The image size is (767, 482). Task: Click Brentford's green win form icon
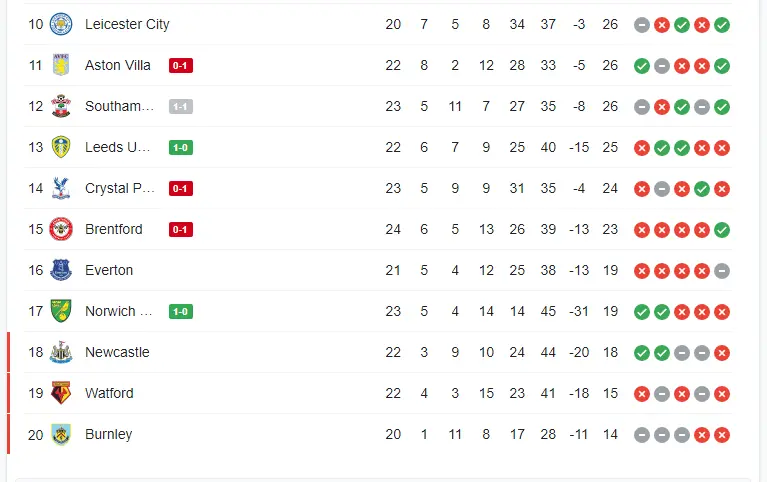722,229
